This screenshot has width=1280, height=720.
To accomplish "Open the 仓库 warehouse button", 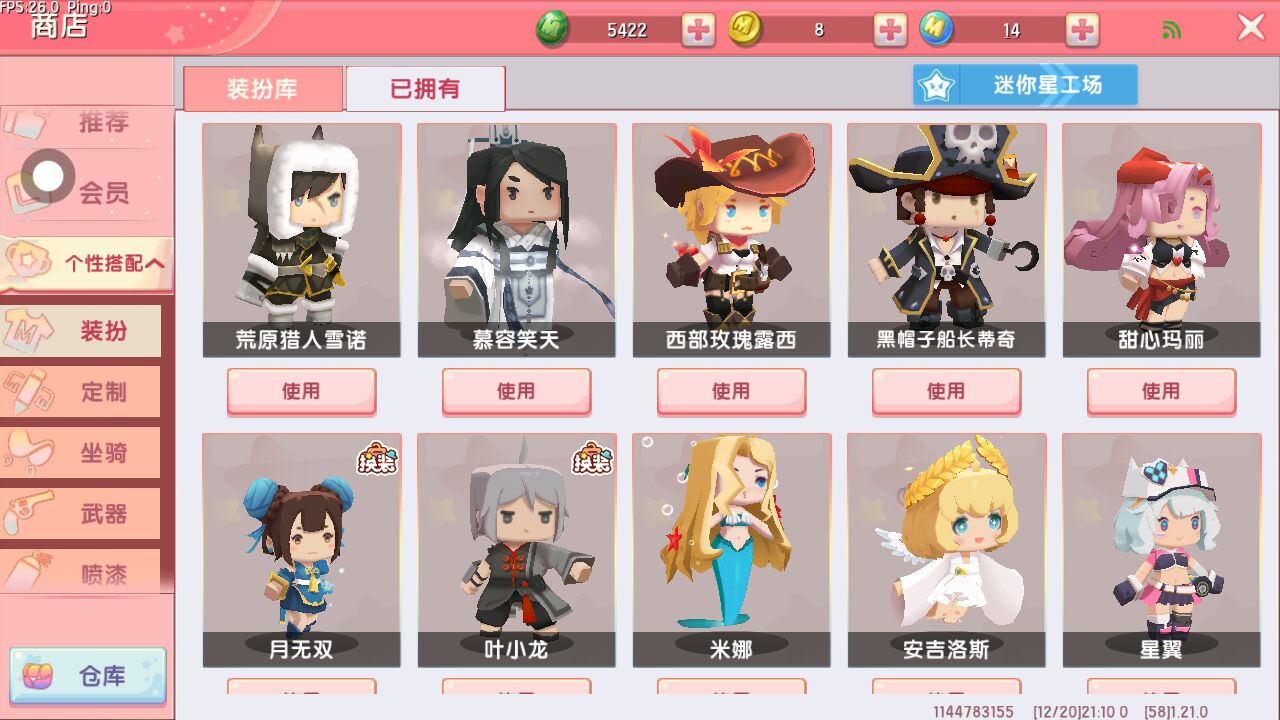I will pos(87,676).
